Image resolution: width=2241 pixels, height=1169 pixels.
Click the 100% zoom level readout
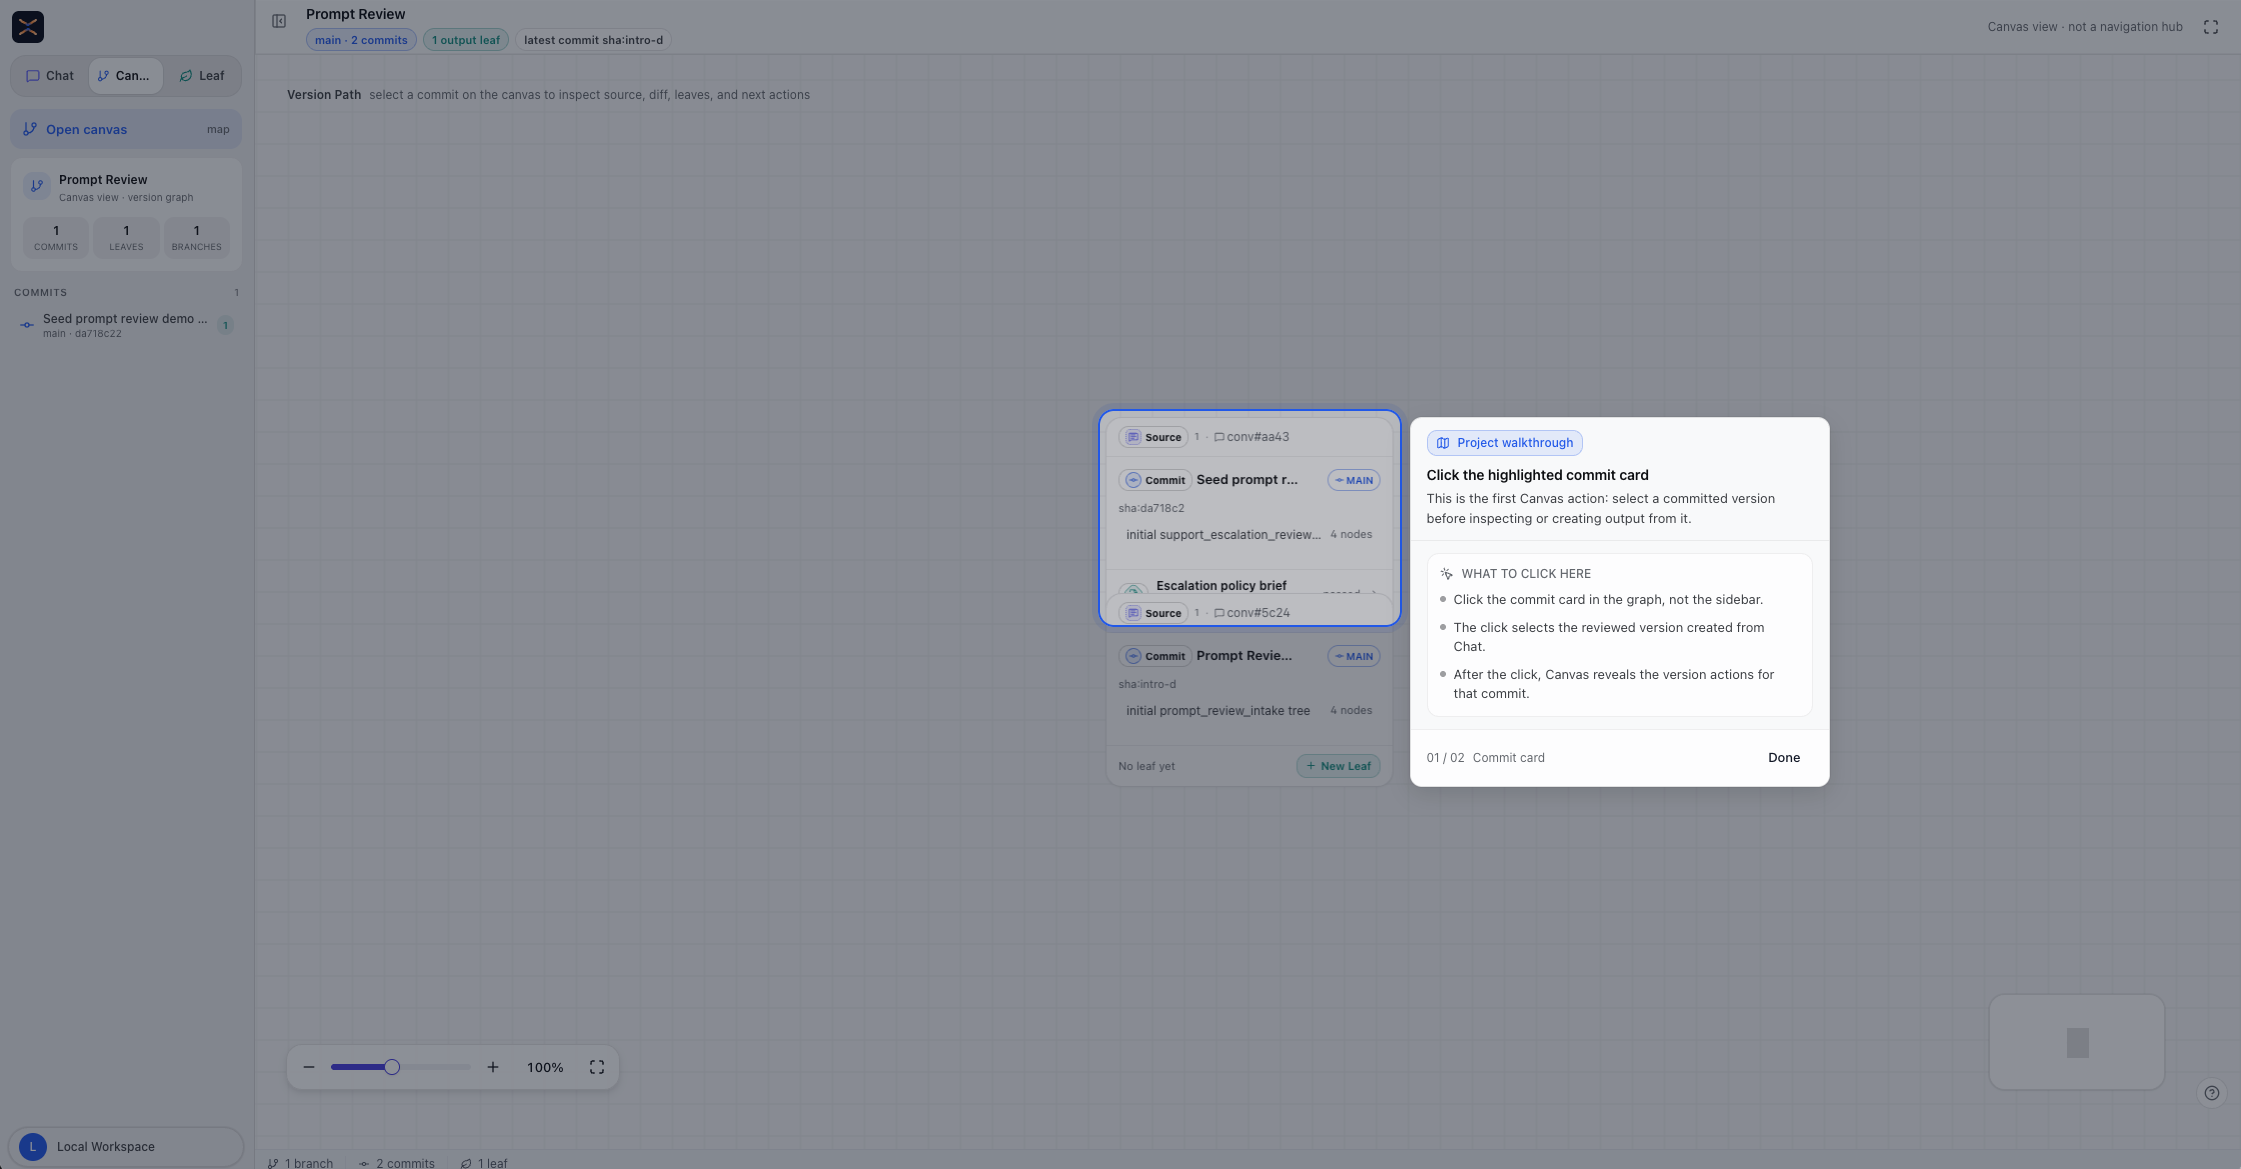coord(545,1068)
